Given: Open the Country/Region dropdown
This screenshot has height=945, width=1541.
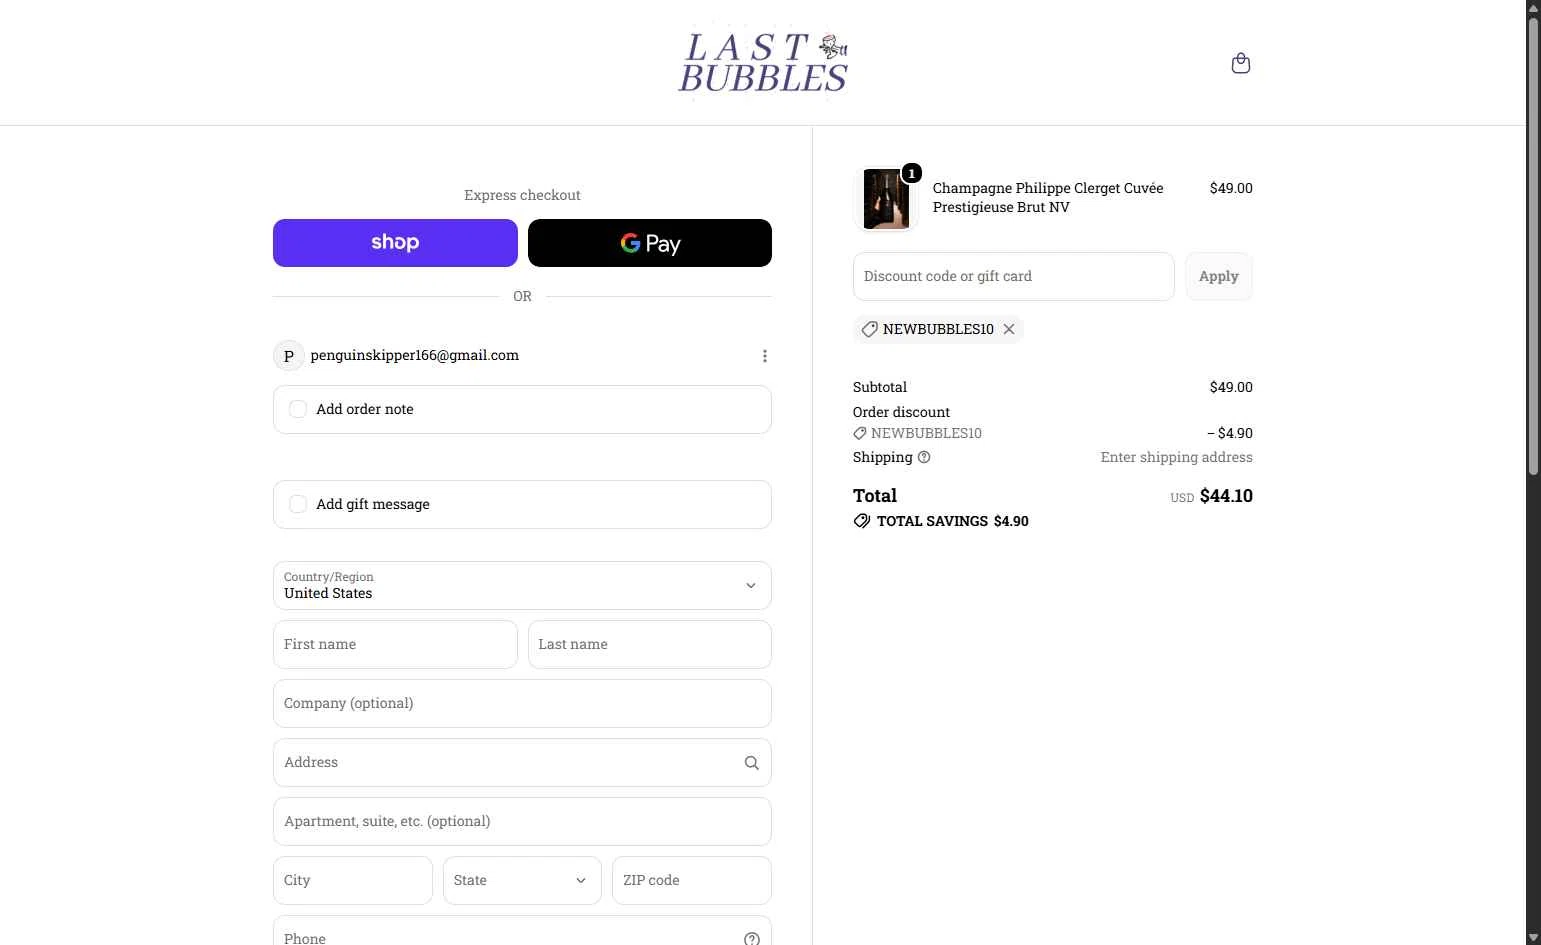Looking at the screenshot, I should click(522, 585).
